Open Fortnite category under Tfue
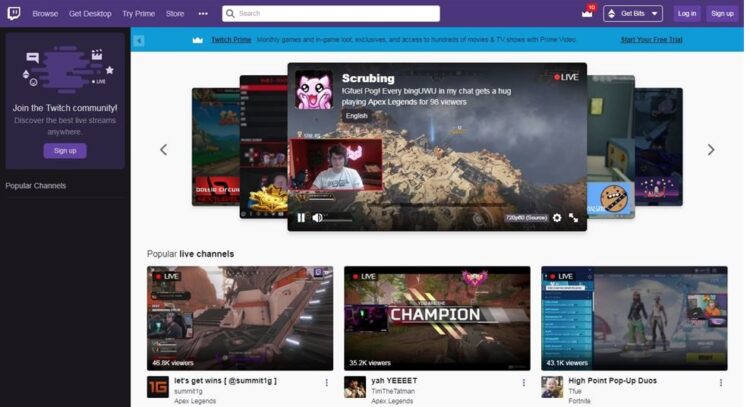Image resolution: width=750 pixels, height=407 pixels. [579, 401]
